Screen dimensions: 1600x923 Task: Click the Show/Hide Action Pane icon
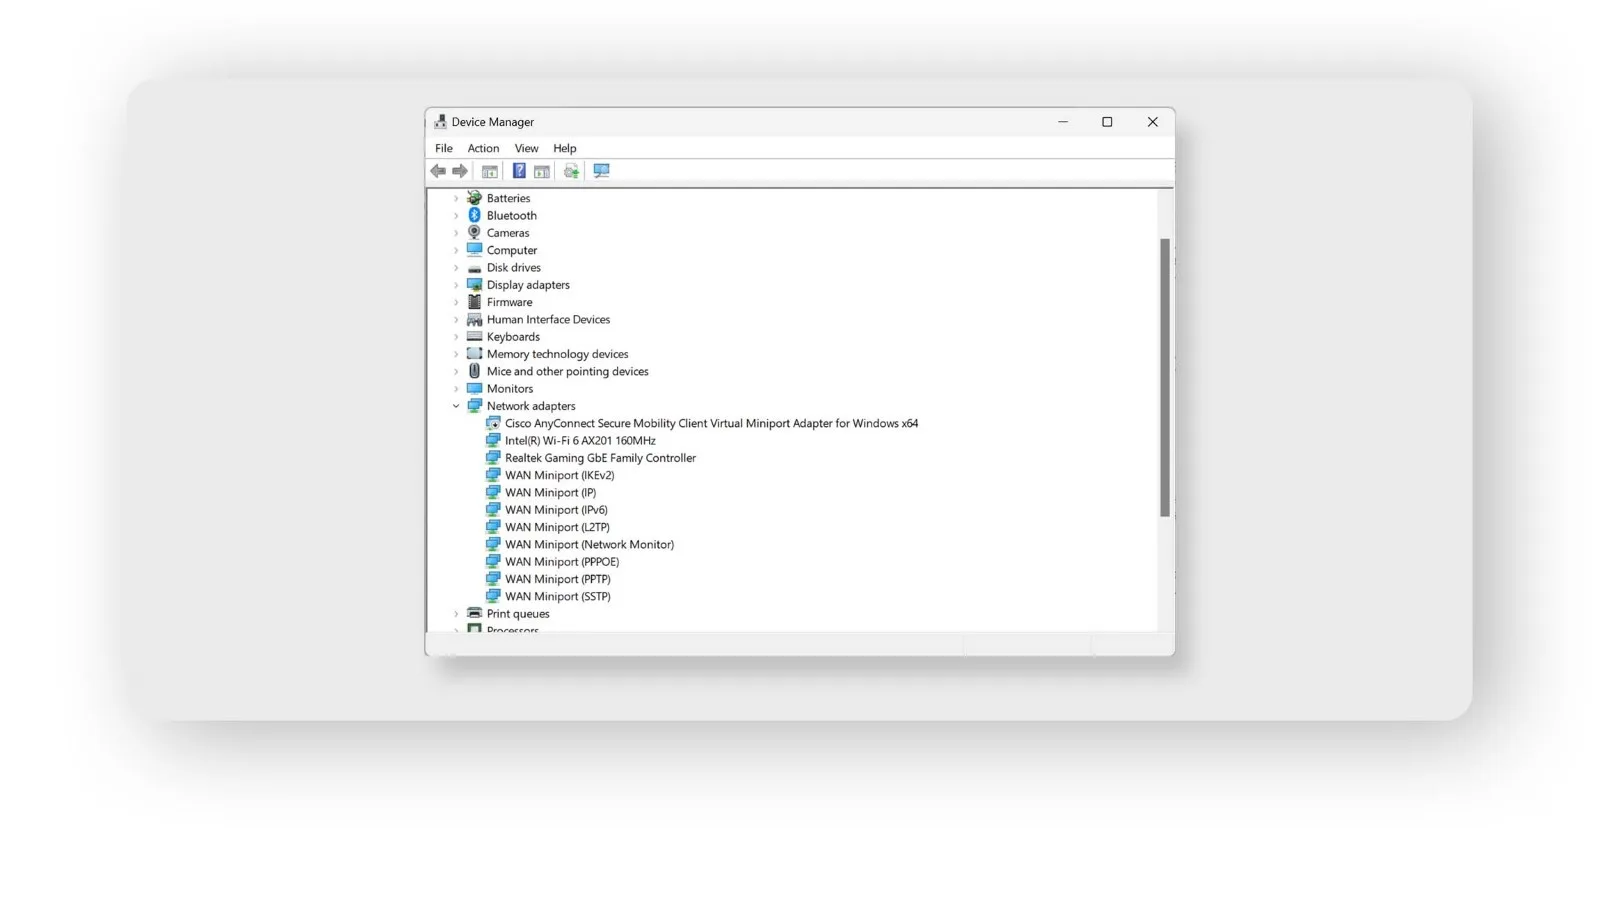[x=542, y=171]
